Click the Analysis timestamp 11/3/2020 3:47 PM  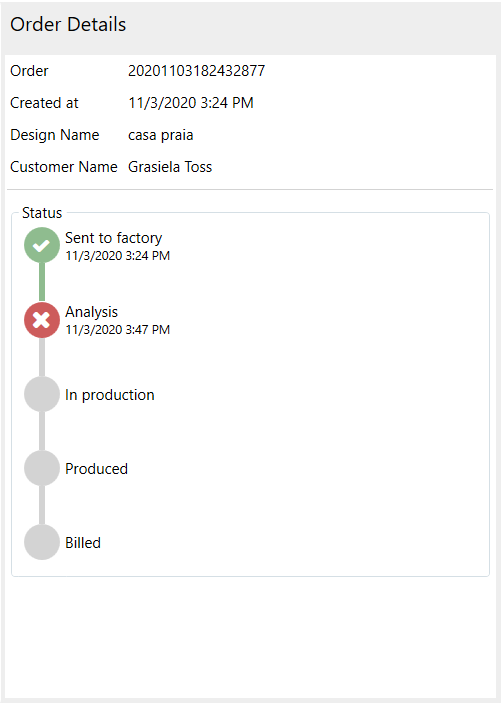pos(118,330)
